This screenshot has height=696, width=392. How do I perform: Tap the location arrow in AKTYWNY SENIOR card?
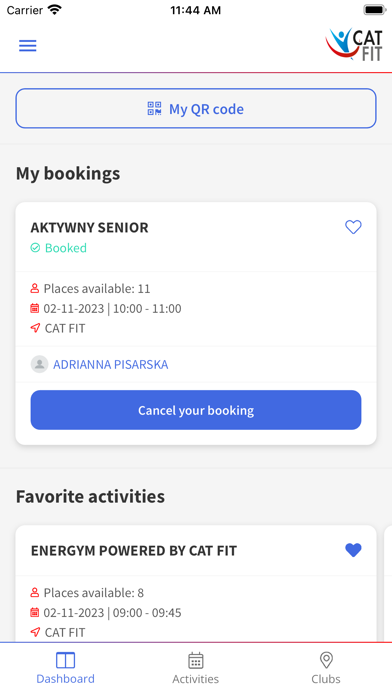[x=35, y=328]
